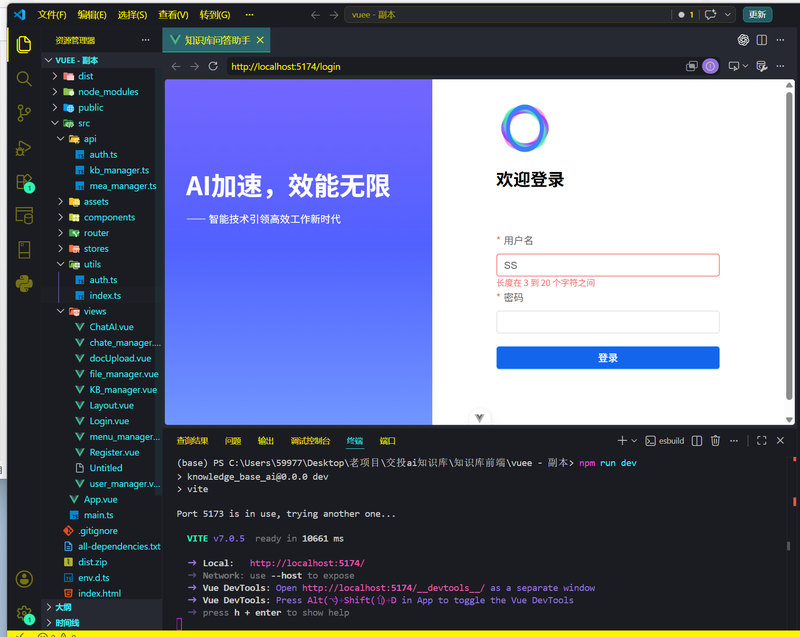The width and height of the screenshot is (800, 637).
Task: Open the new terminal launch profile dropdown
Action: pyautogui.click(x=634, y=441)
